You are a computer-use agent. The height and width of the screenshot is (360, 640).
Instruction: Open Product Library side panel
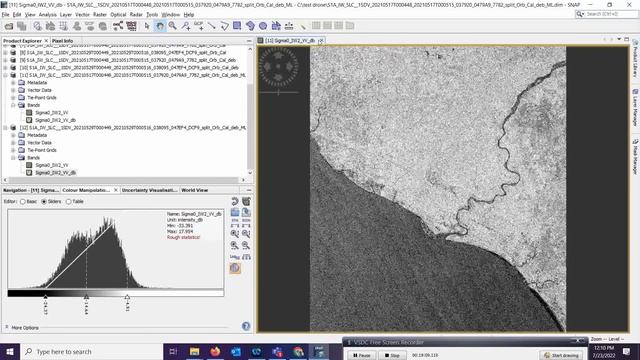[x=635, y=59]
